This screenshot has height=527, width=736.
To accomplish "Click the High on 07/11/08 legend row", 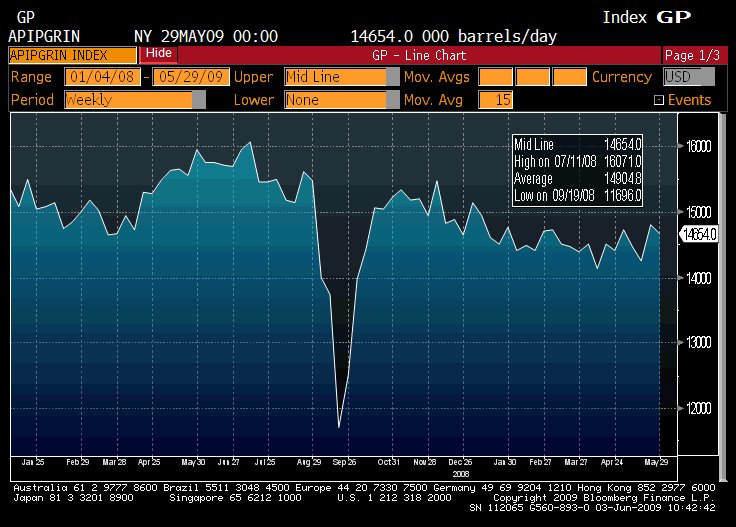I will (x=577, y=161).
